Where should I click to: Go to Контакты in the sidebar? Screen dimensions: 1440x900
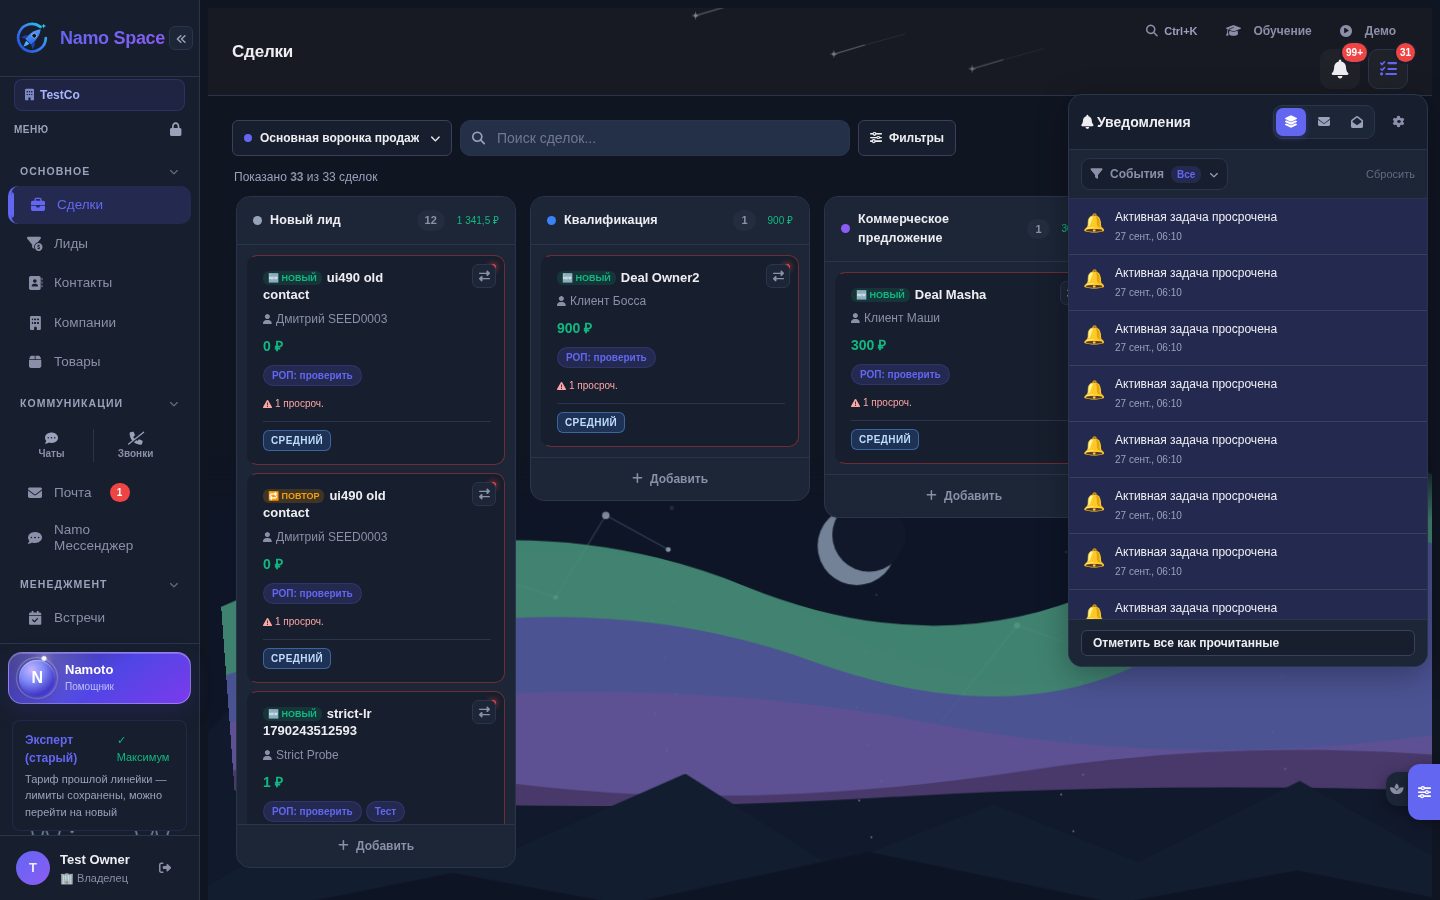click(x=99, y=283)
